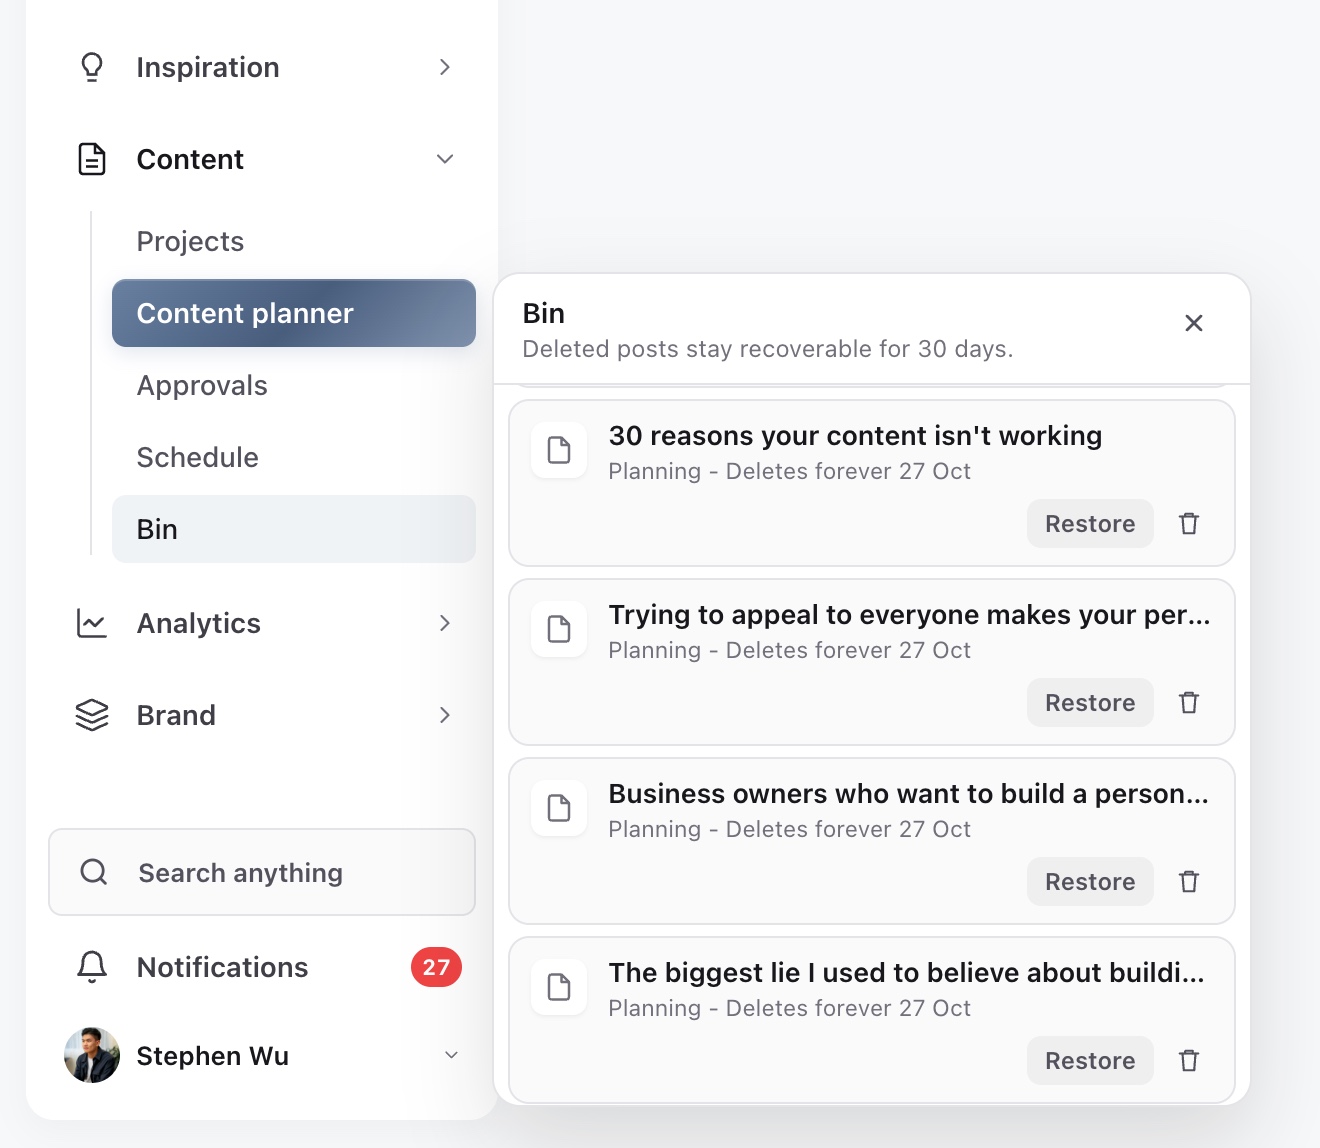Viewport: 1320px width, 1148px height.
Task: Select Content planner menu item
Action: coord(294,313)
